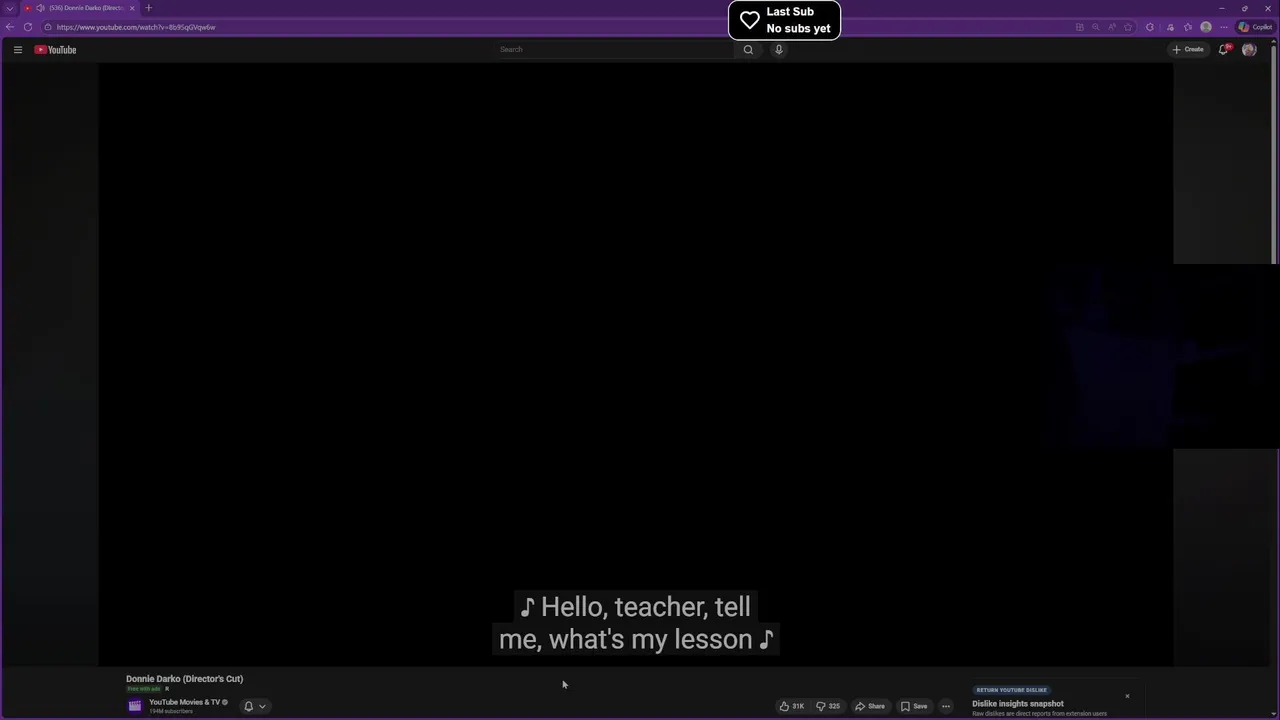Image resolution: width=1280 pixels, height=720 pixels.
Task: Click the video title Donnie Darko (Director's Cut)
Action: coord(184,679)
